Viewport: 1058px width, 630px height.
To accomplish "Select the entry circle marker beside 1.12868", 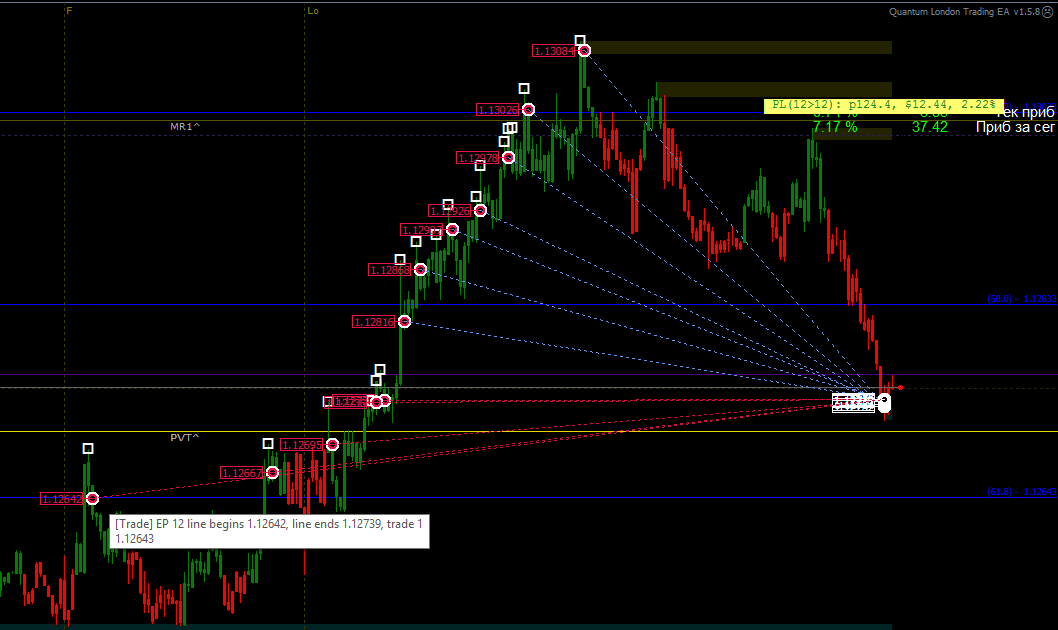I will pos(420,270).
